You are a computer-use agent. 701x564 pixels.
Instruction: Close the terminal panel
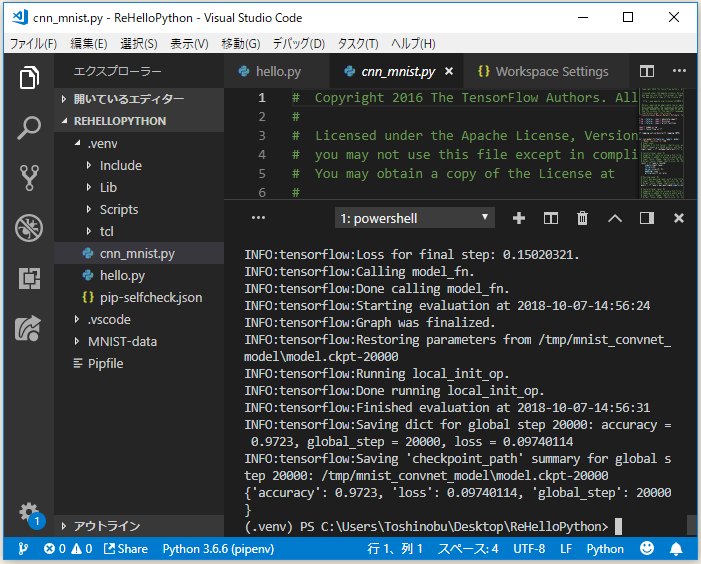click(679, 218)
